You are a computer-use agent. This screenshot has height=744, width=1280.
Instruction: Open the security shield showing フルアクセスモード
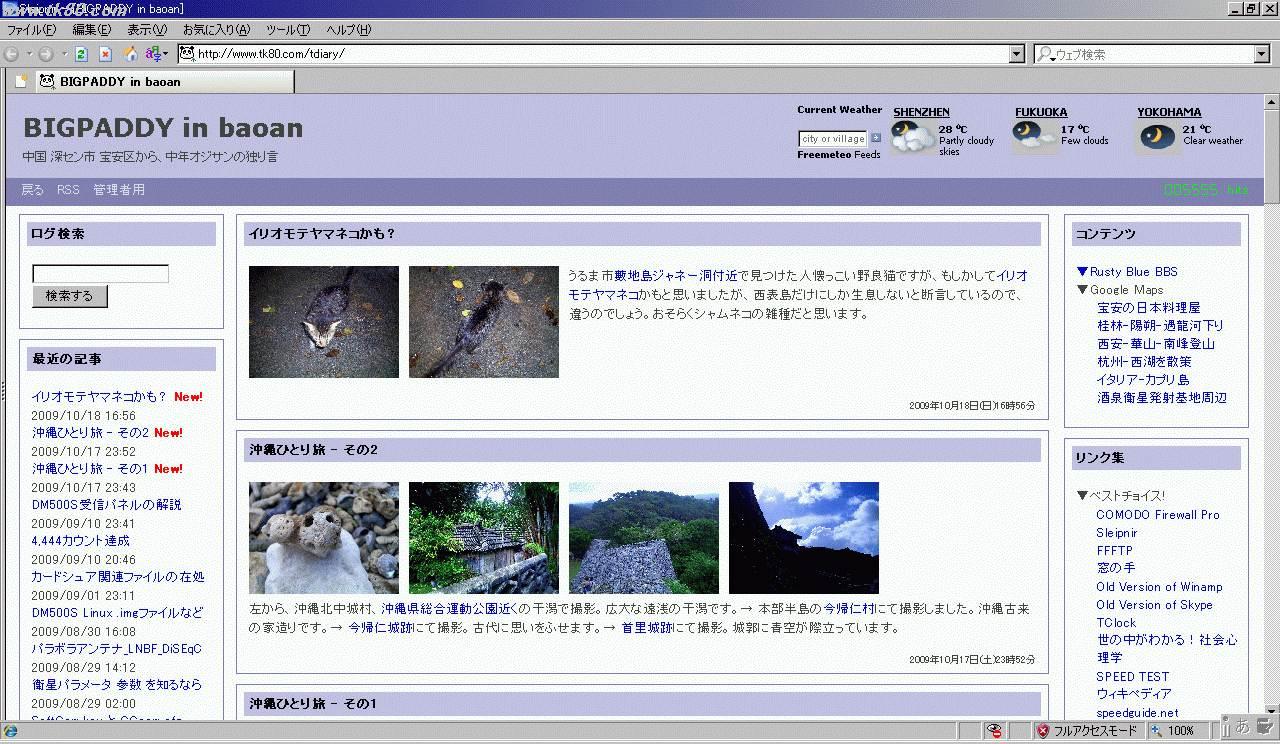(1043, 730)
